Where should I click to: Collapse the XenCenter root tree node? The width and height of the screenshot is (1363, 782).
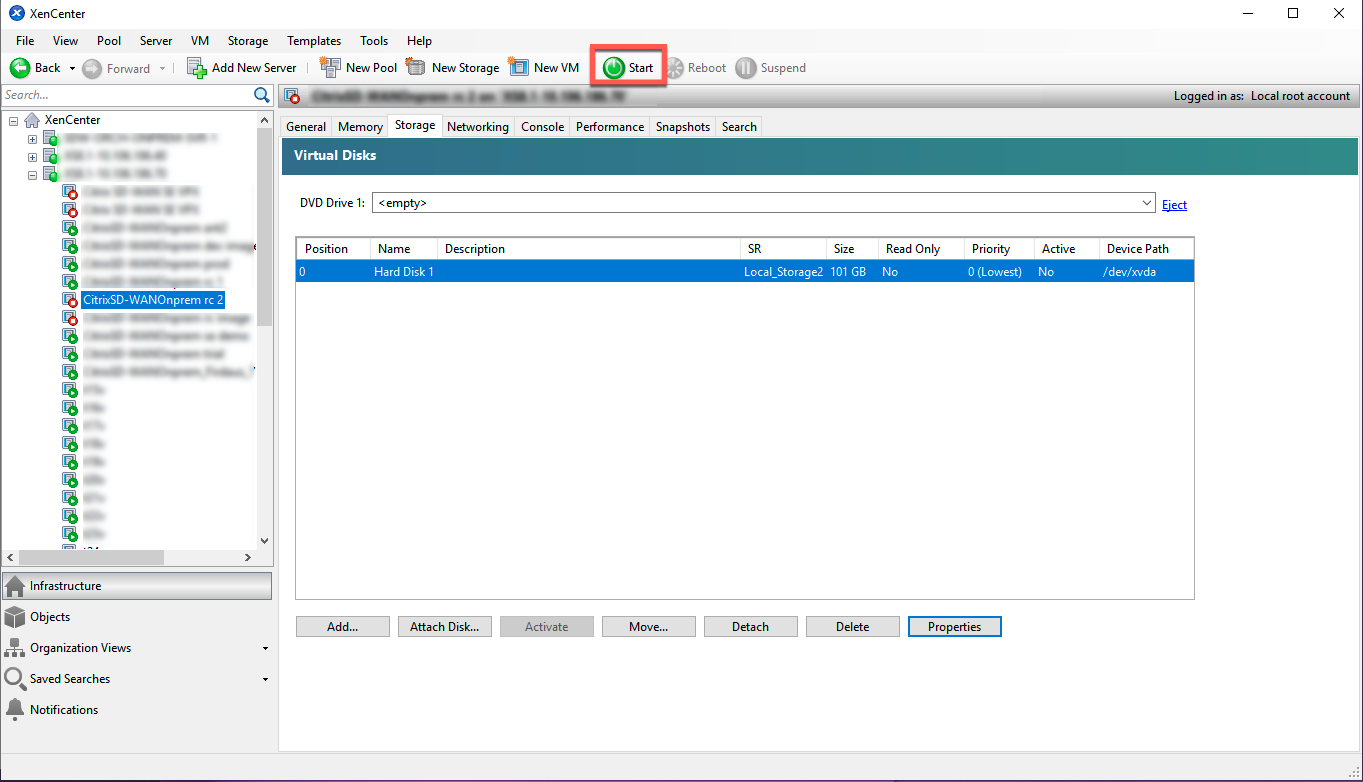pyautogui.click(x=14, y=121)
